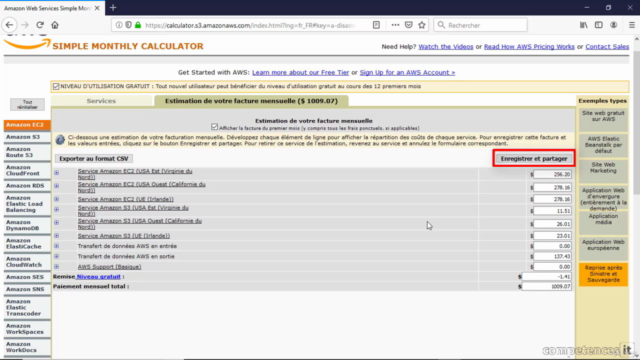640x360 pixels.
Task: Select Amazon EC2 in left sidebar
Action: click(x=27, y=125)
